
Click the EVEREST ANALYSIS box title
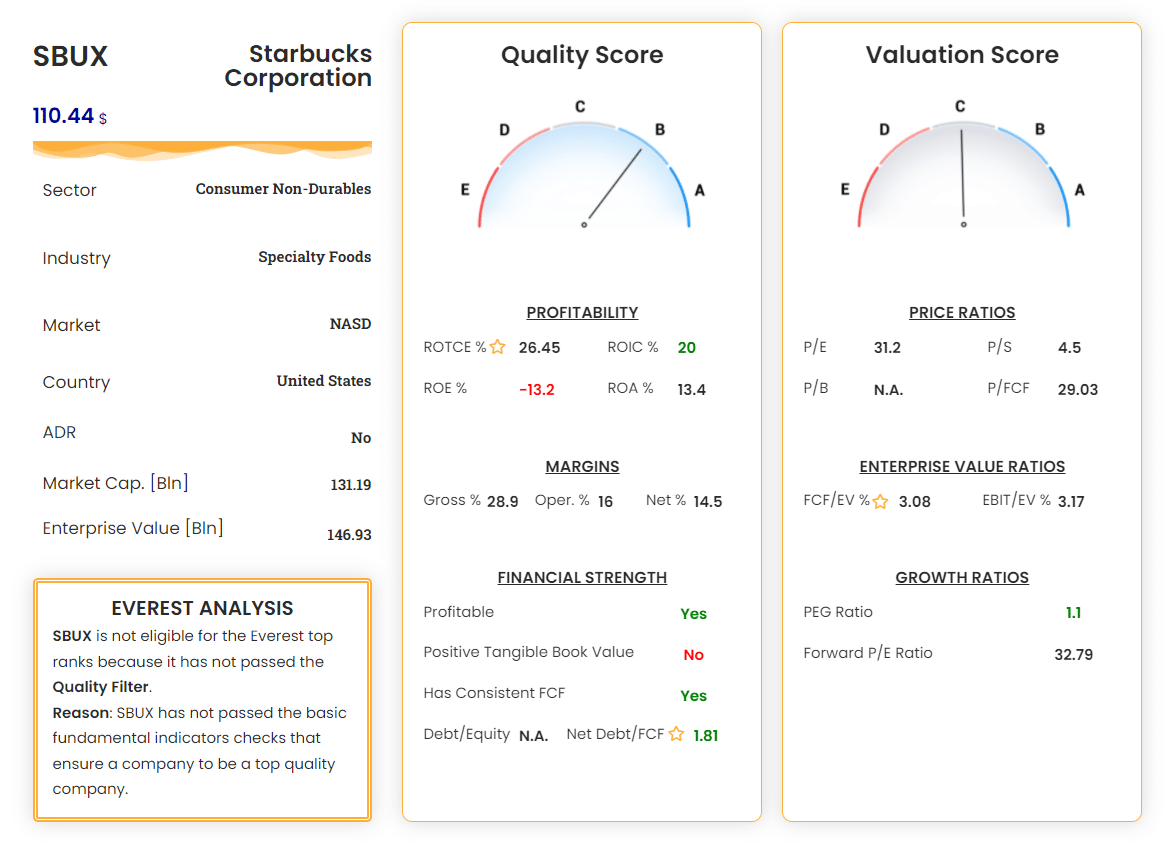[202, 608]
